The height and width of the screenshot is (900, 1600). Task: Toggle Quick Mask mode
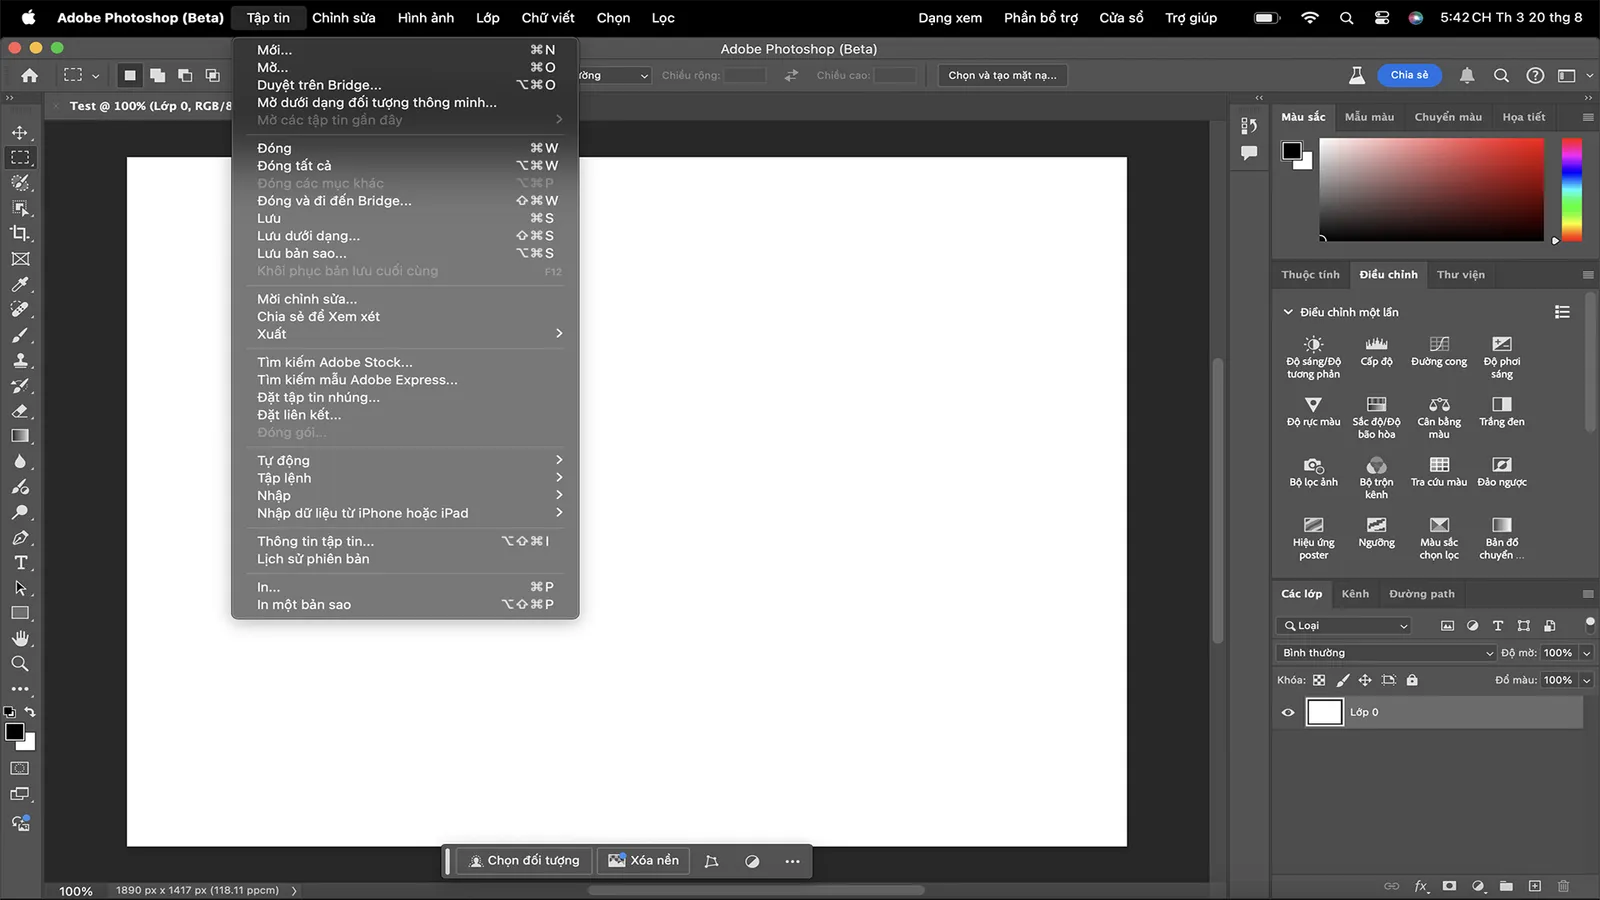click(20, 769)
